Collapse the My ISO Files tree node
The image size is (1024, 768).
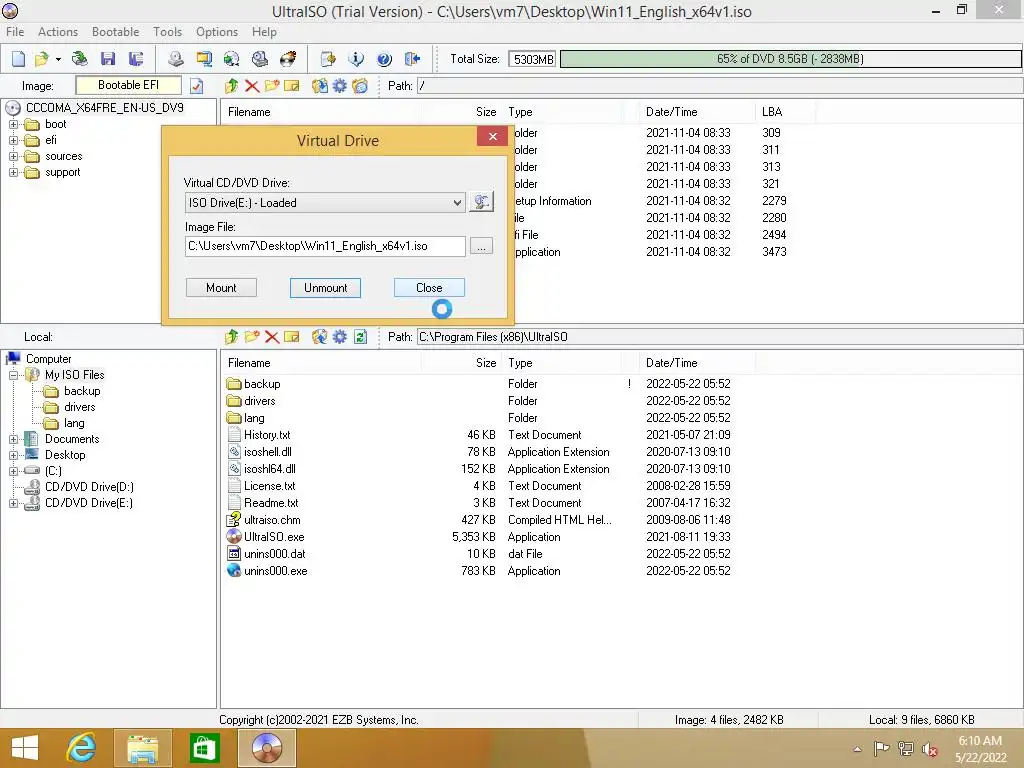pos(13,375)
